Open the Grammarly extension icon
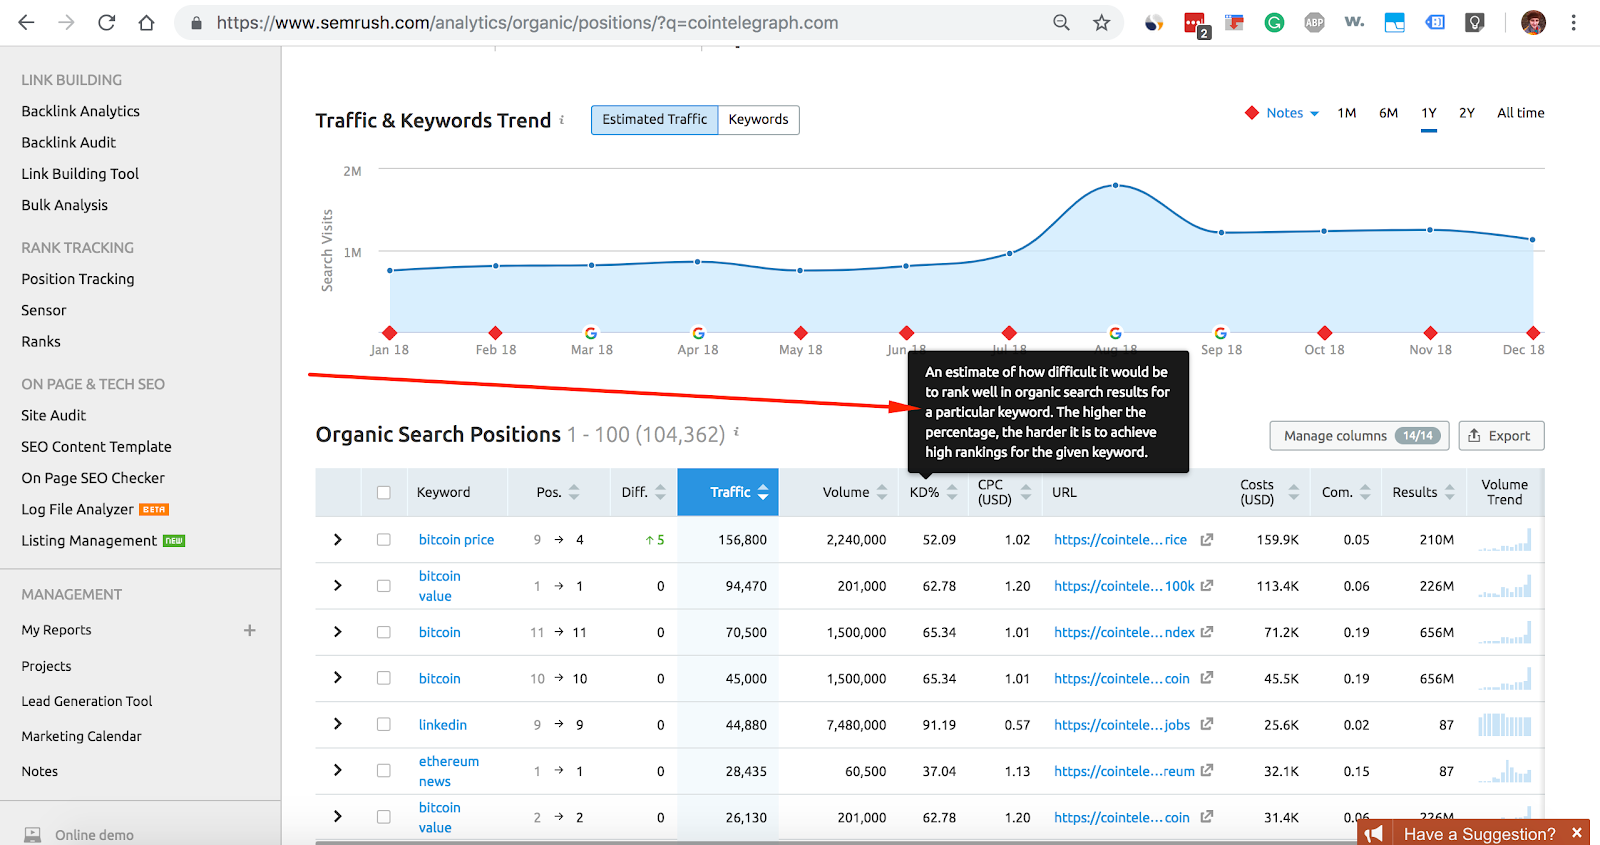1600x845 pixels. coord(1274,22)
